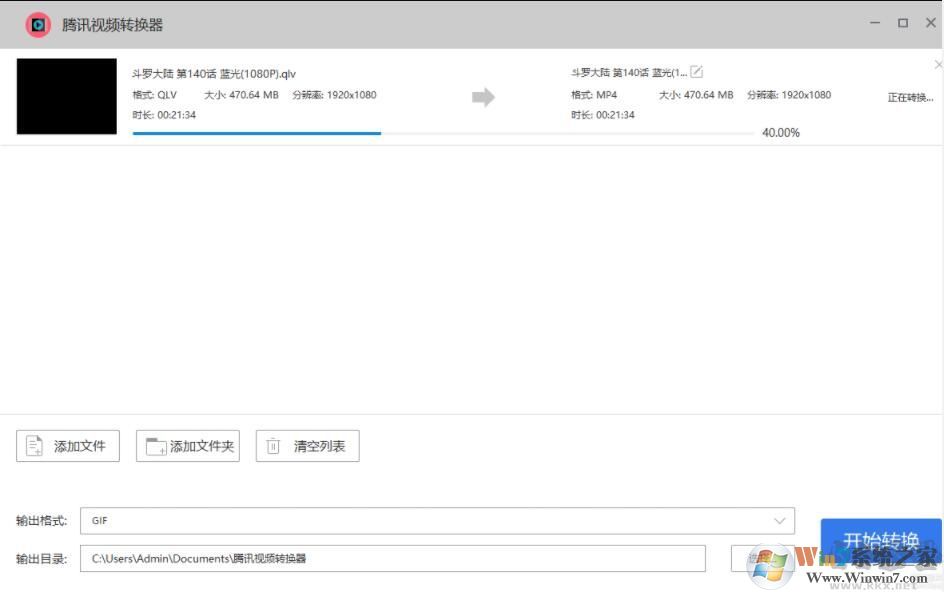Click the 斗罗大陆 第140话 filename
The width and height of the screenshot is (944, 592).
(213, 73)
